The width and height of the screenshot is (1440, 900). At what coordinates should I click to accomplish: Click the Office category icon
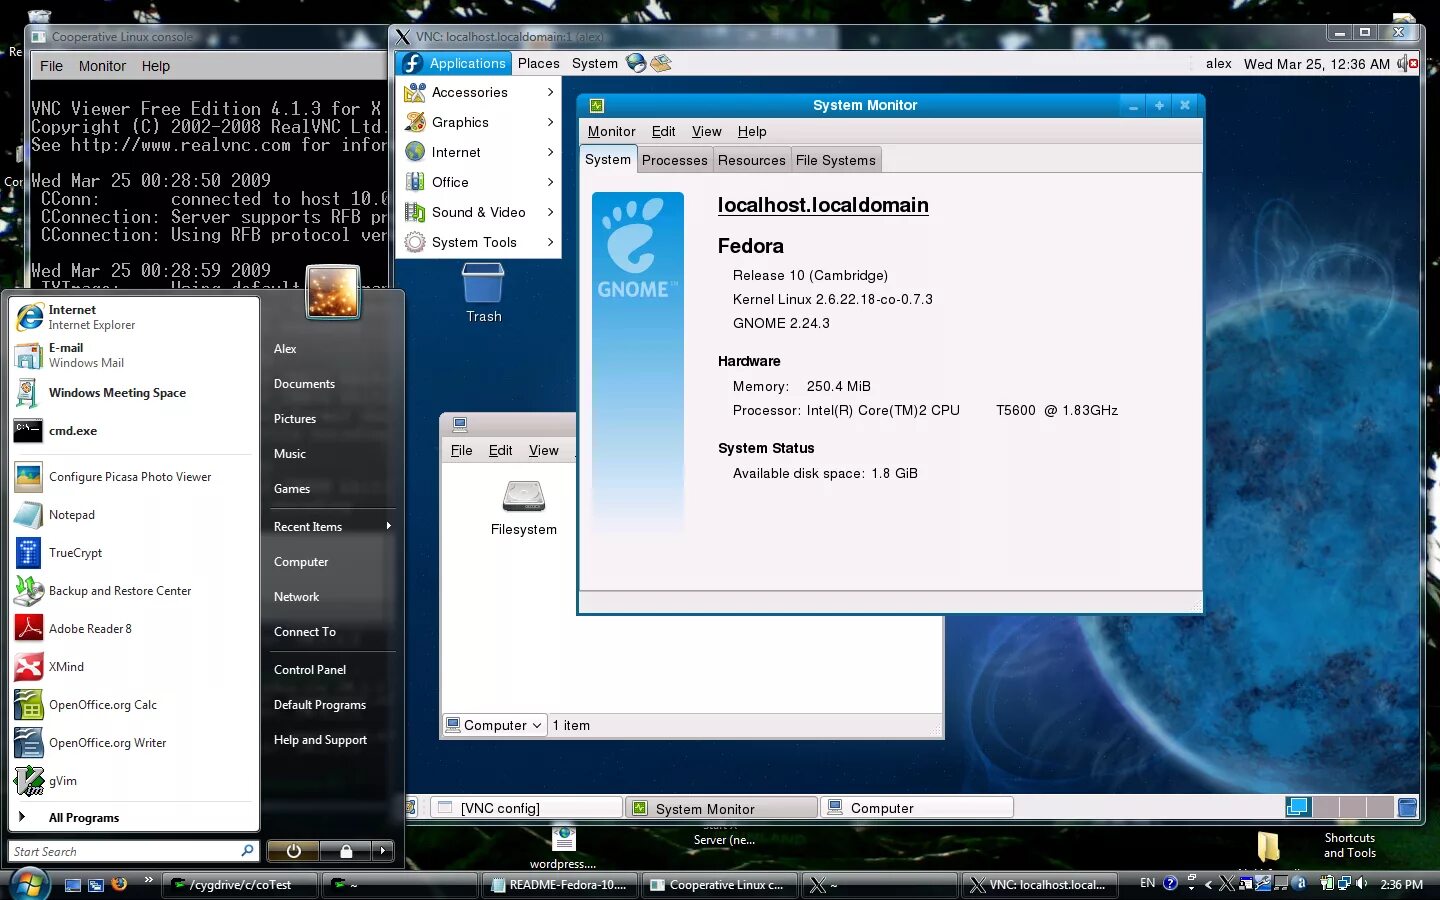click(415, 182)
